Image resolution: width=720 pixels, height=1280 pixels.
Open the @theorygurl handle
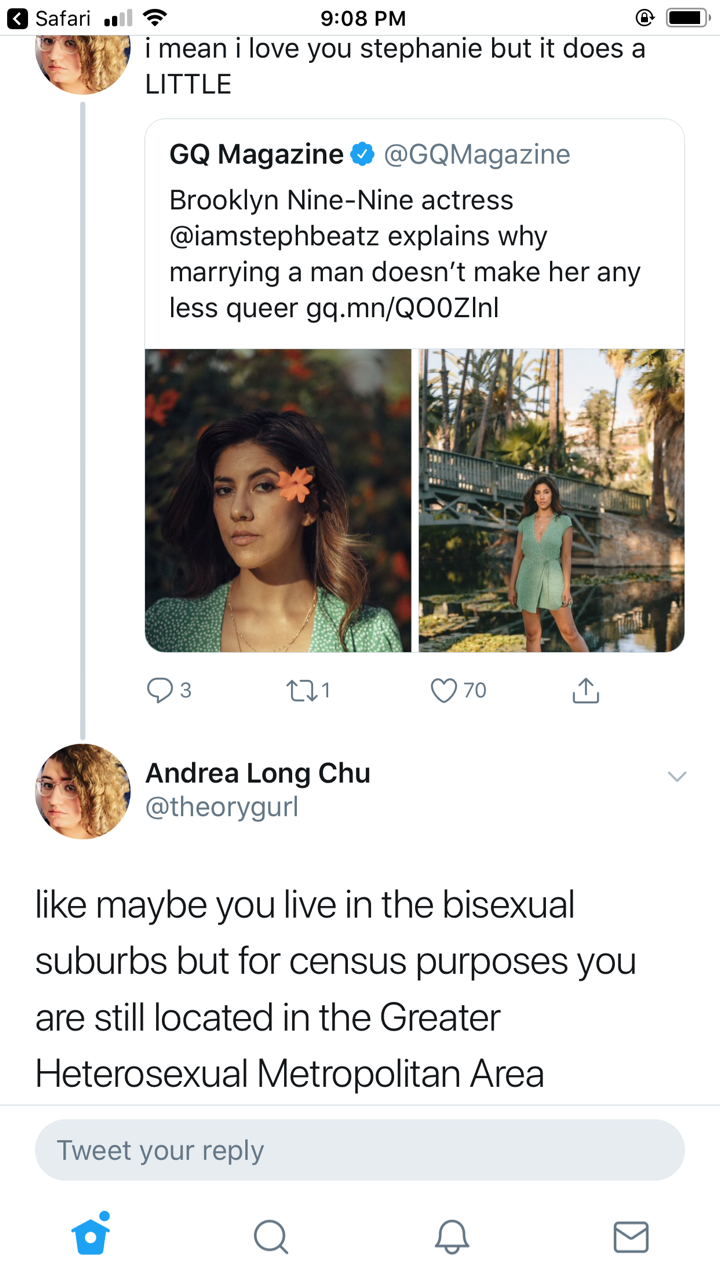222,808
